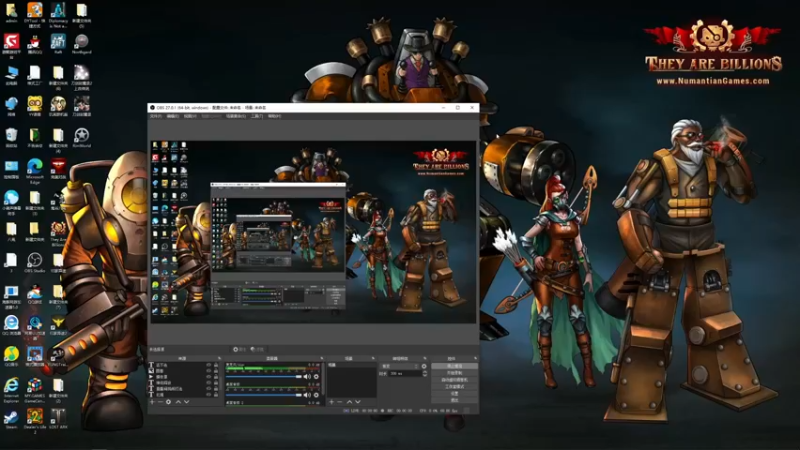Toggle lock of media source
This screenshot has width=800, height=450.
[x=216, y=377]
